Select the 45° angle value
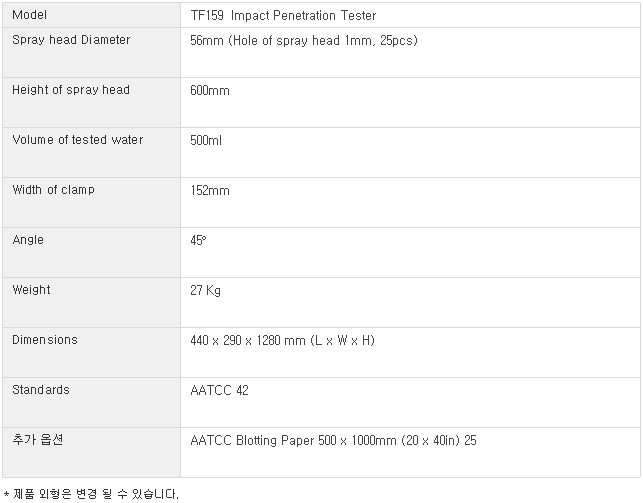The height and width of the screenshot is (503, 643). tap(198, 240)
